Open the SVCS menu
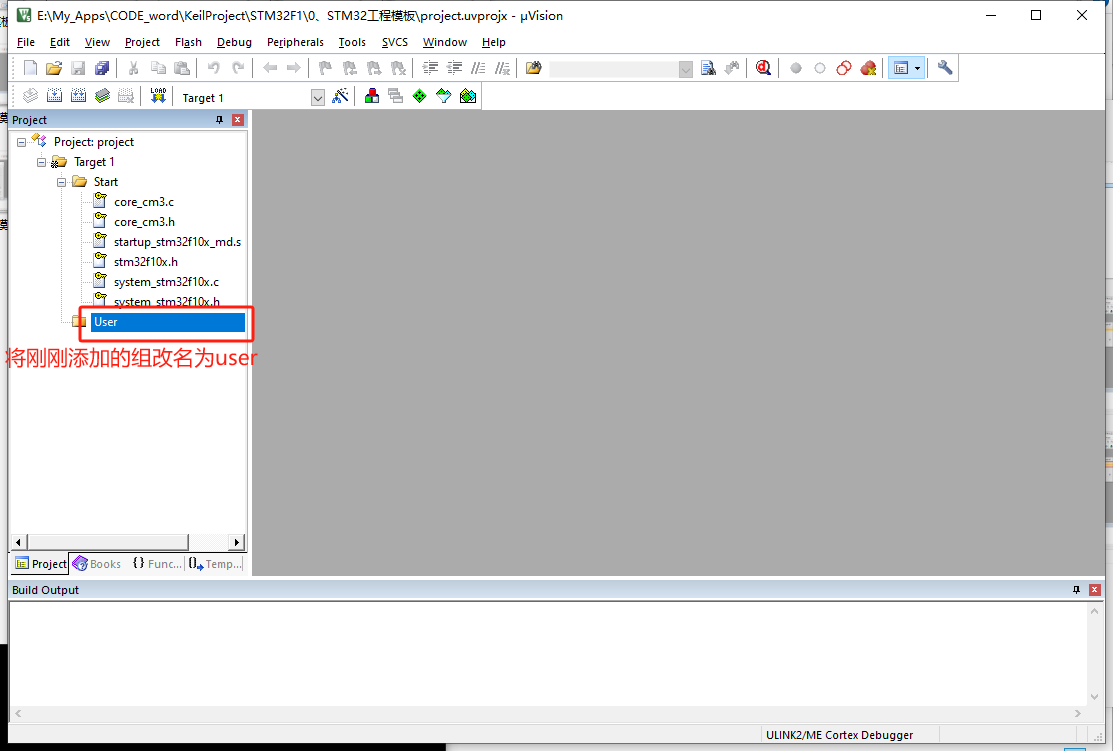The height and width of the screenshot is (751, 1113). [395, 42]
